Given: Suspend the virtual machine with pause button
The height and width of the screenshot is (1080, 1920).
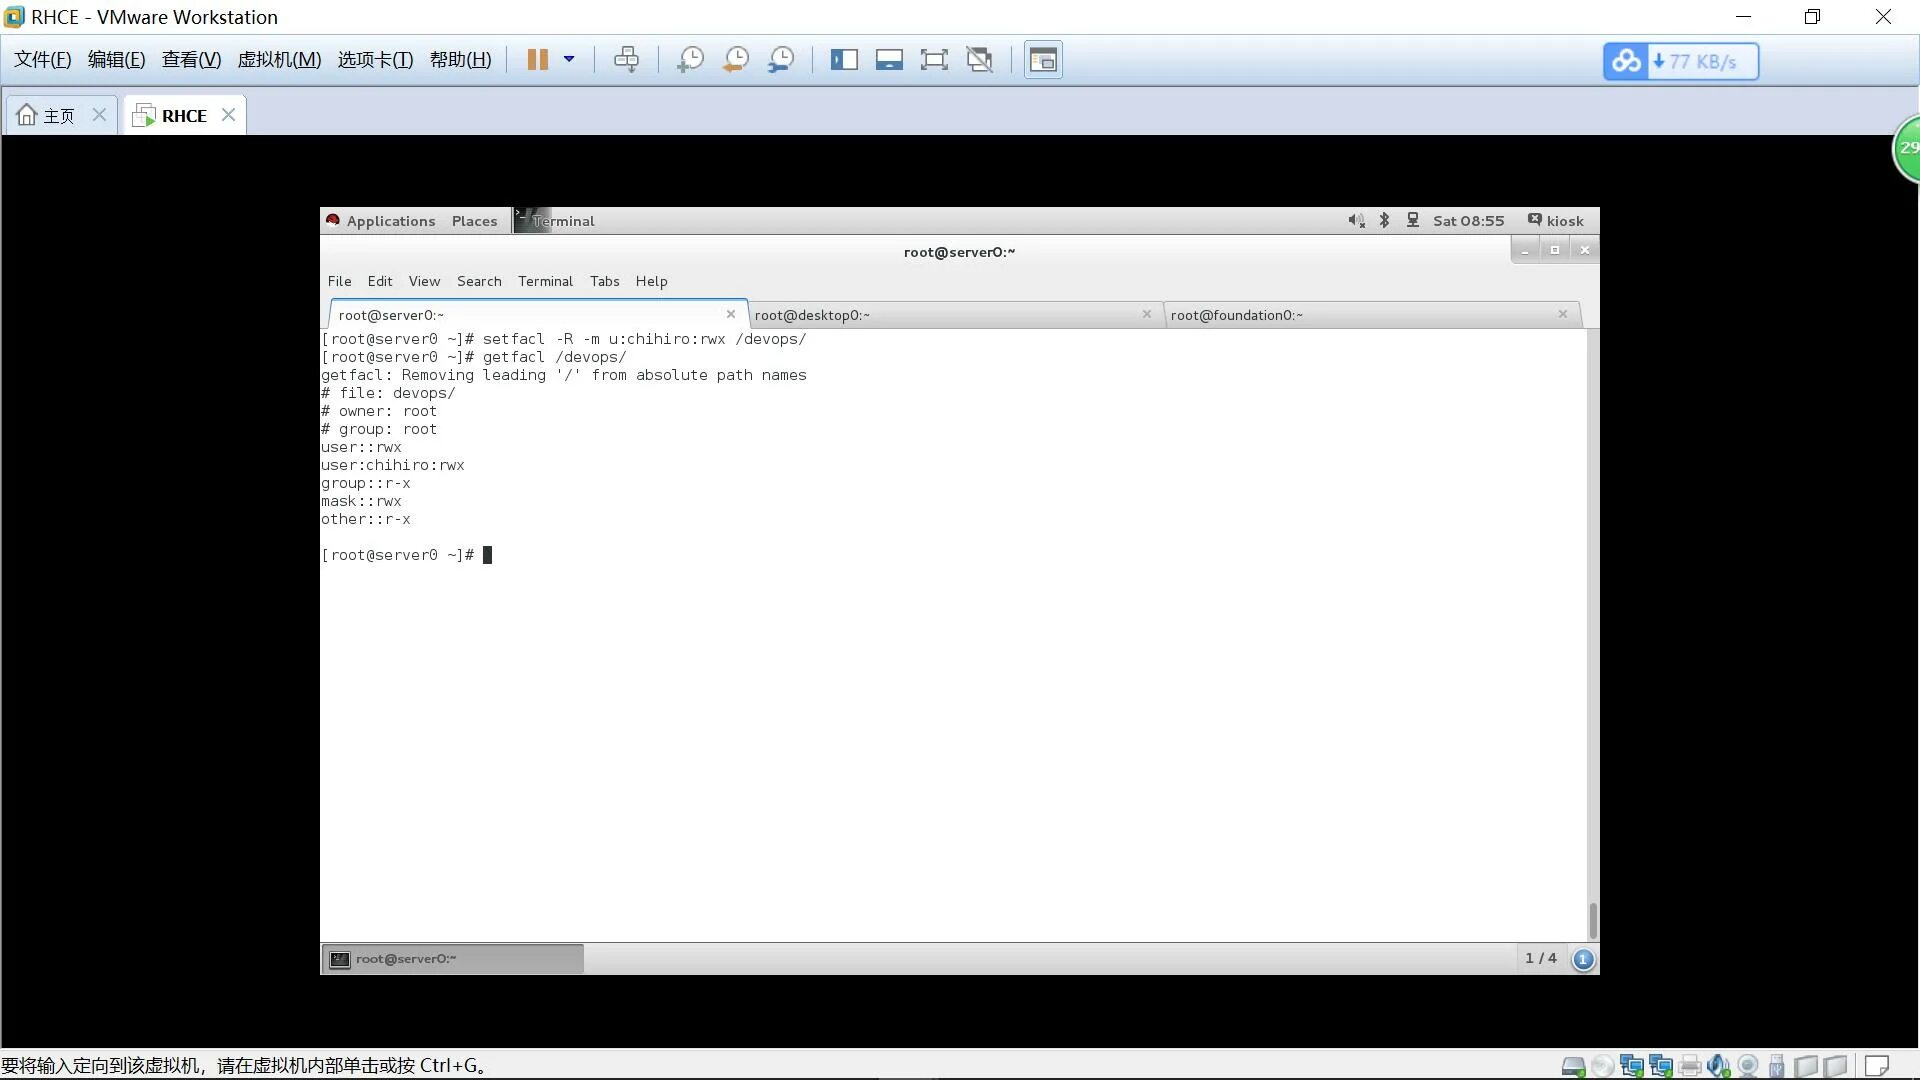Looking at the screenshot, I should tap(537, 60).
